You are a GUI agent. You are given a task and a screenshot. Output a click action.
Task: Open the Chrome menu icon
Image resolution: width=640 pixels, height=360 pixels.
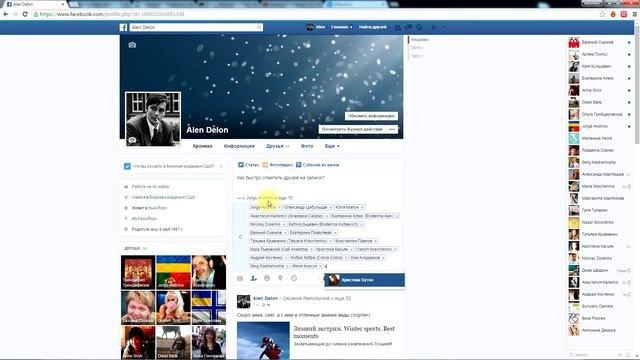tap(635, 14)
